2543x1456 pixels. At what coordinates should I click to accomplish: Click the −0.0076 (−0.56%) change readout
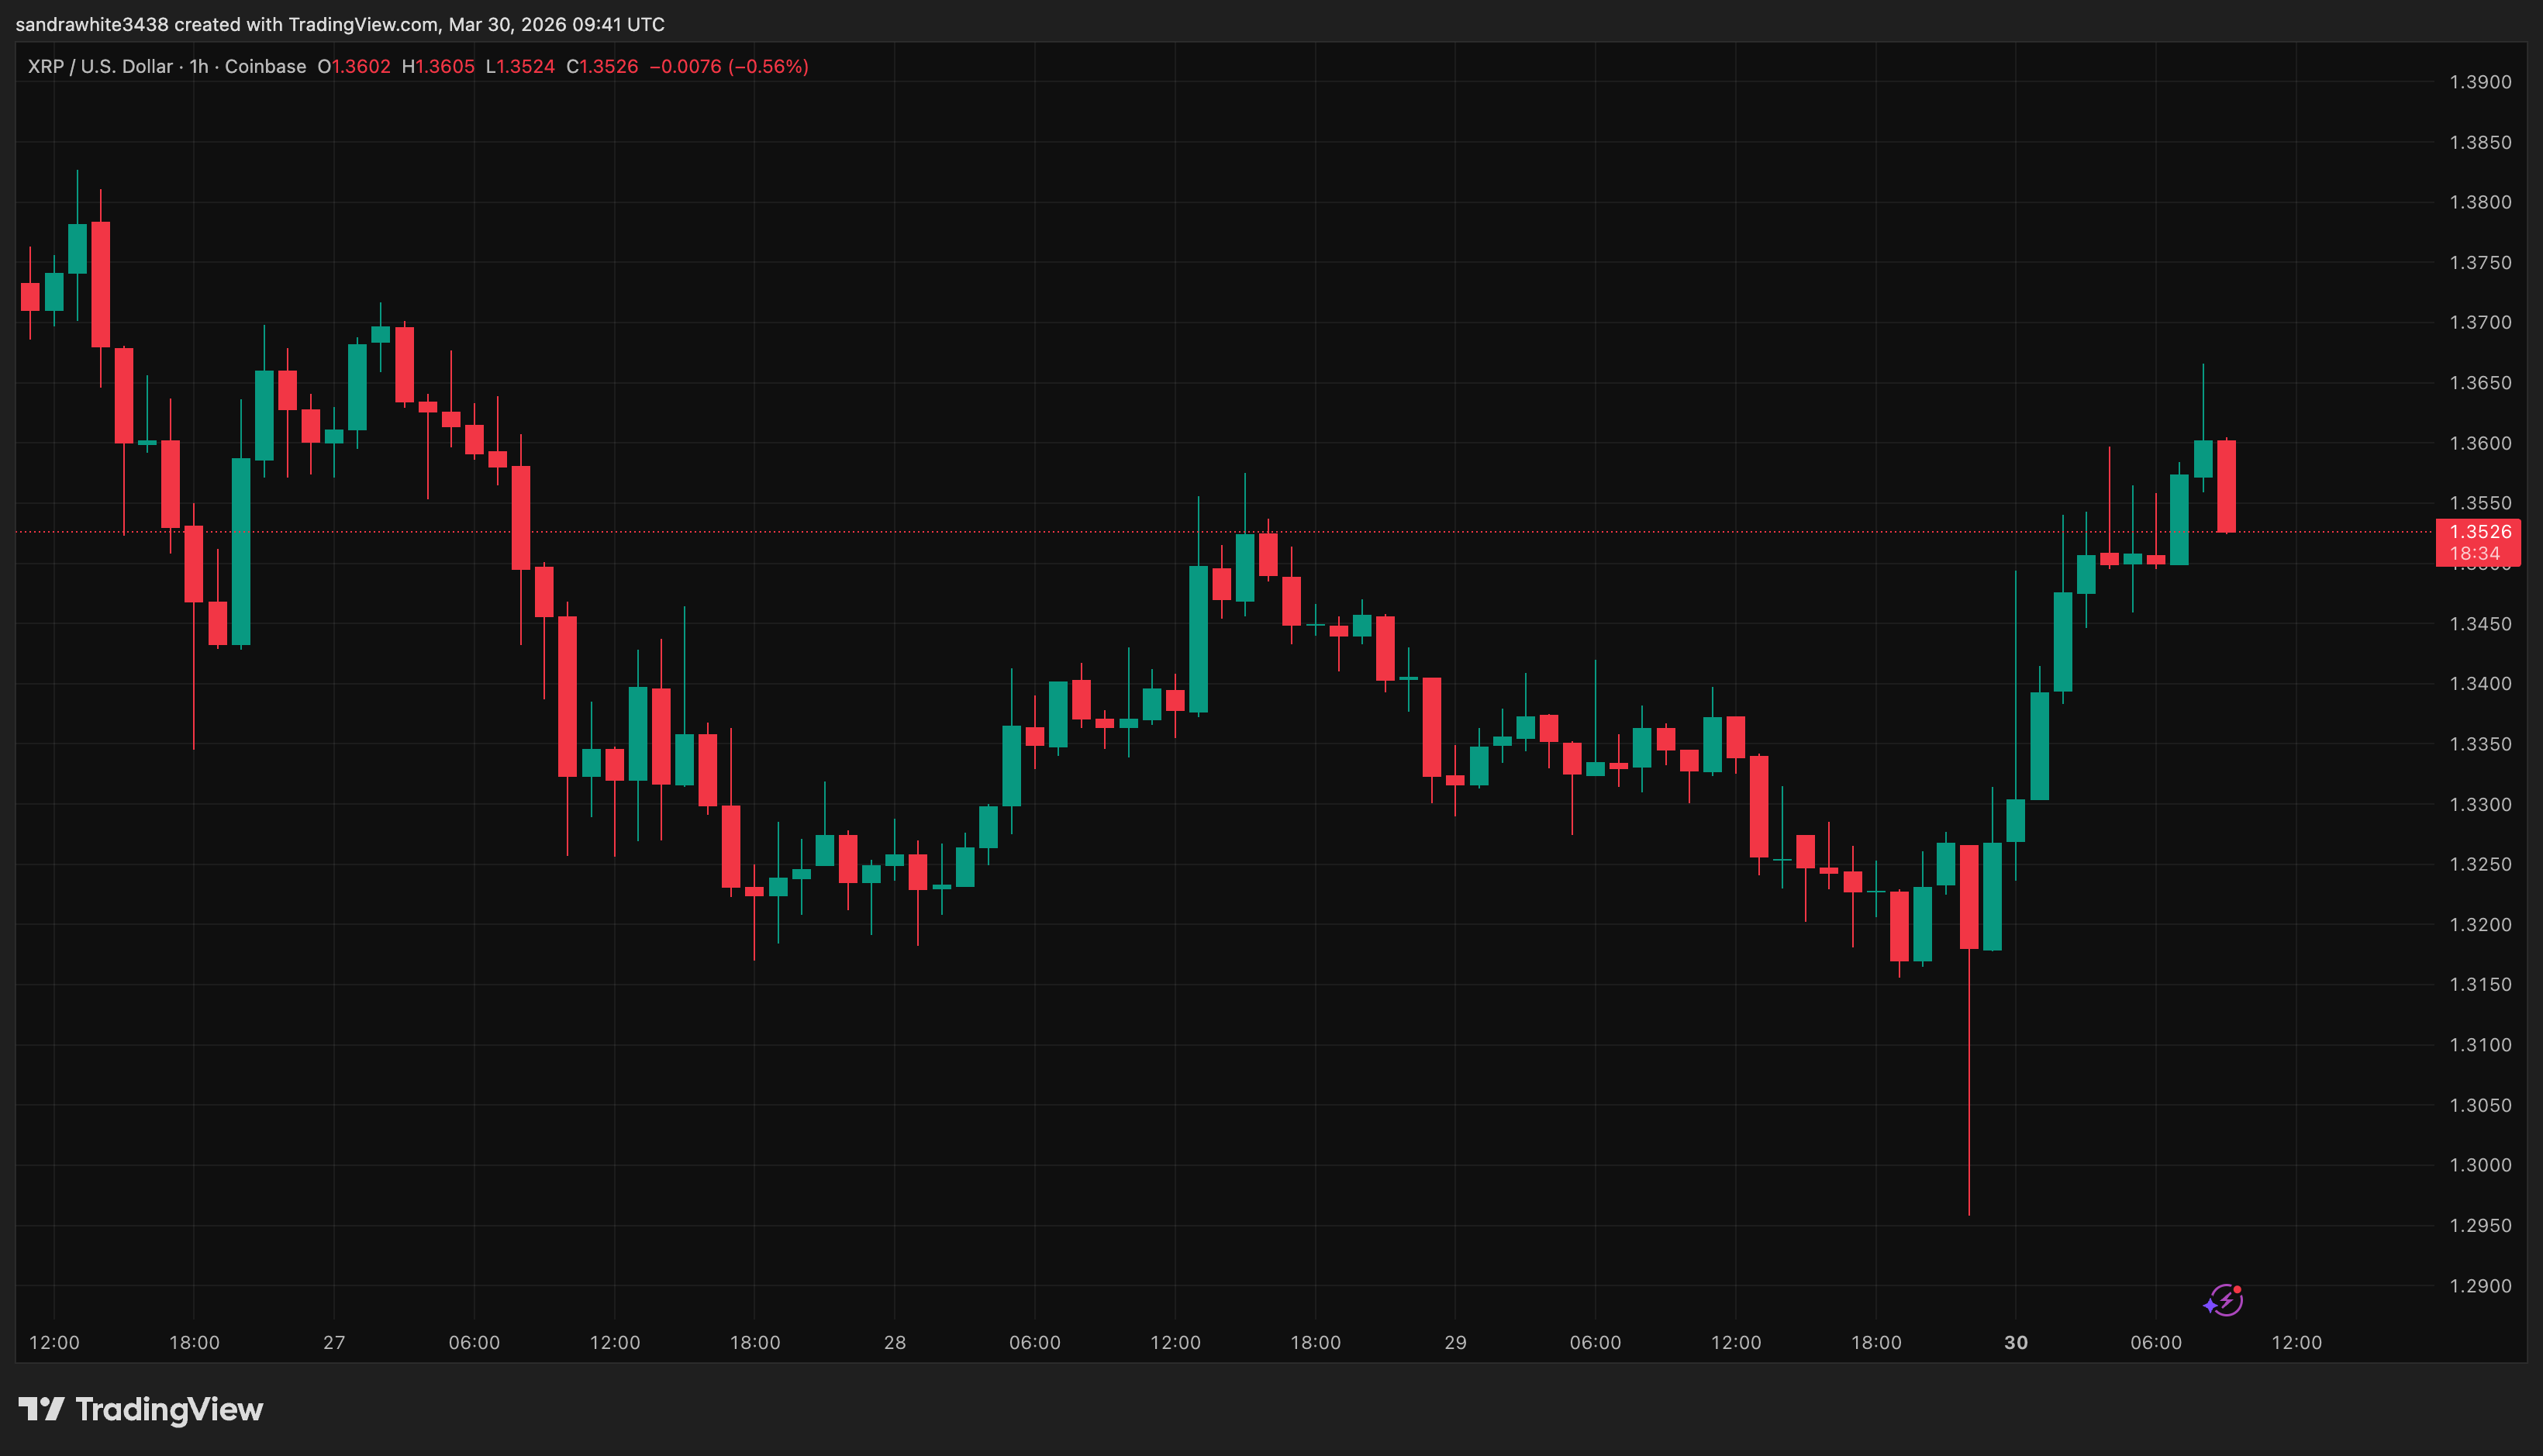[729, 67]
